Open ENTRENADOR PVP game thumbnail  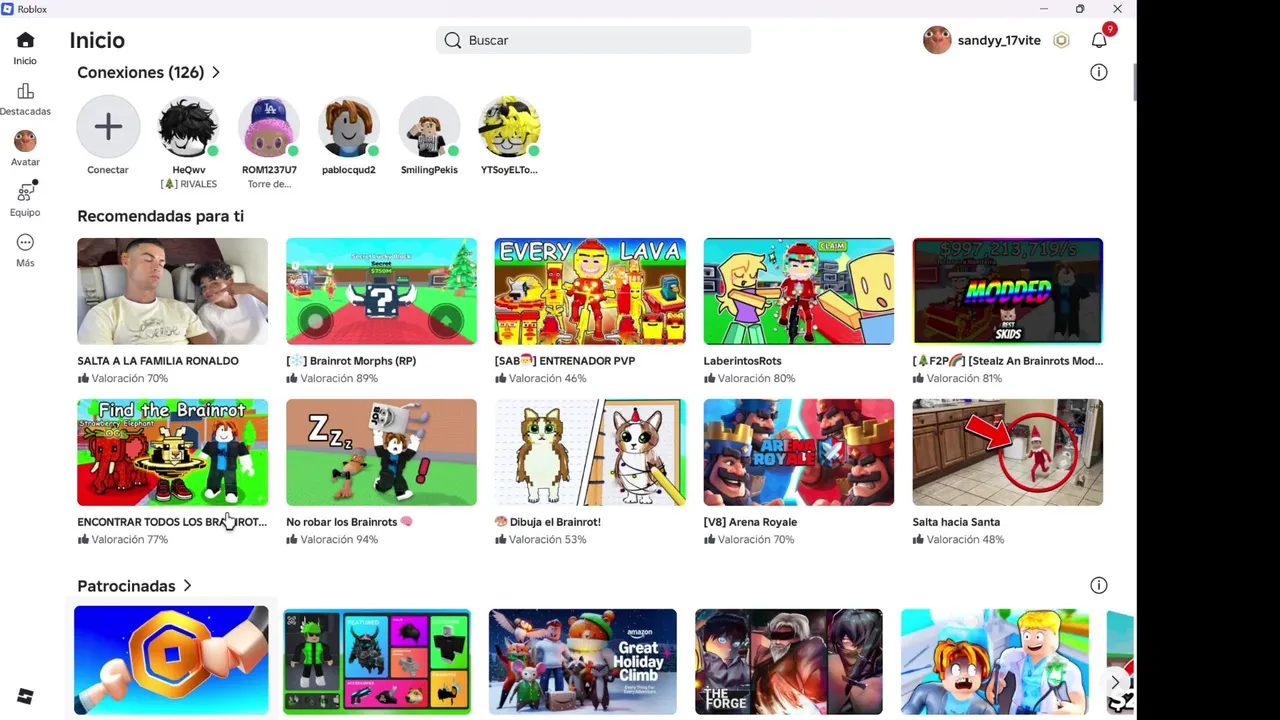coord(590,291)
